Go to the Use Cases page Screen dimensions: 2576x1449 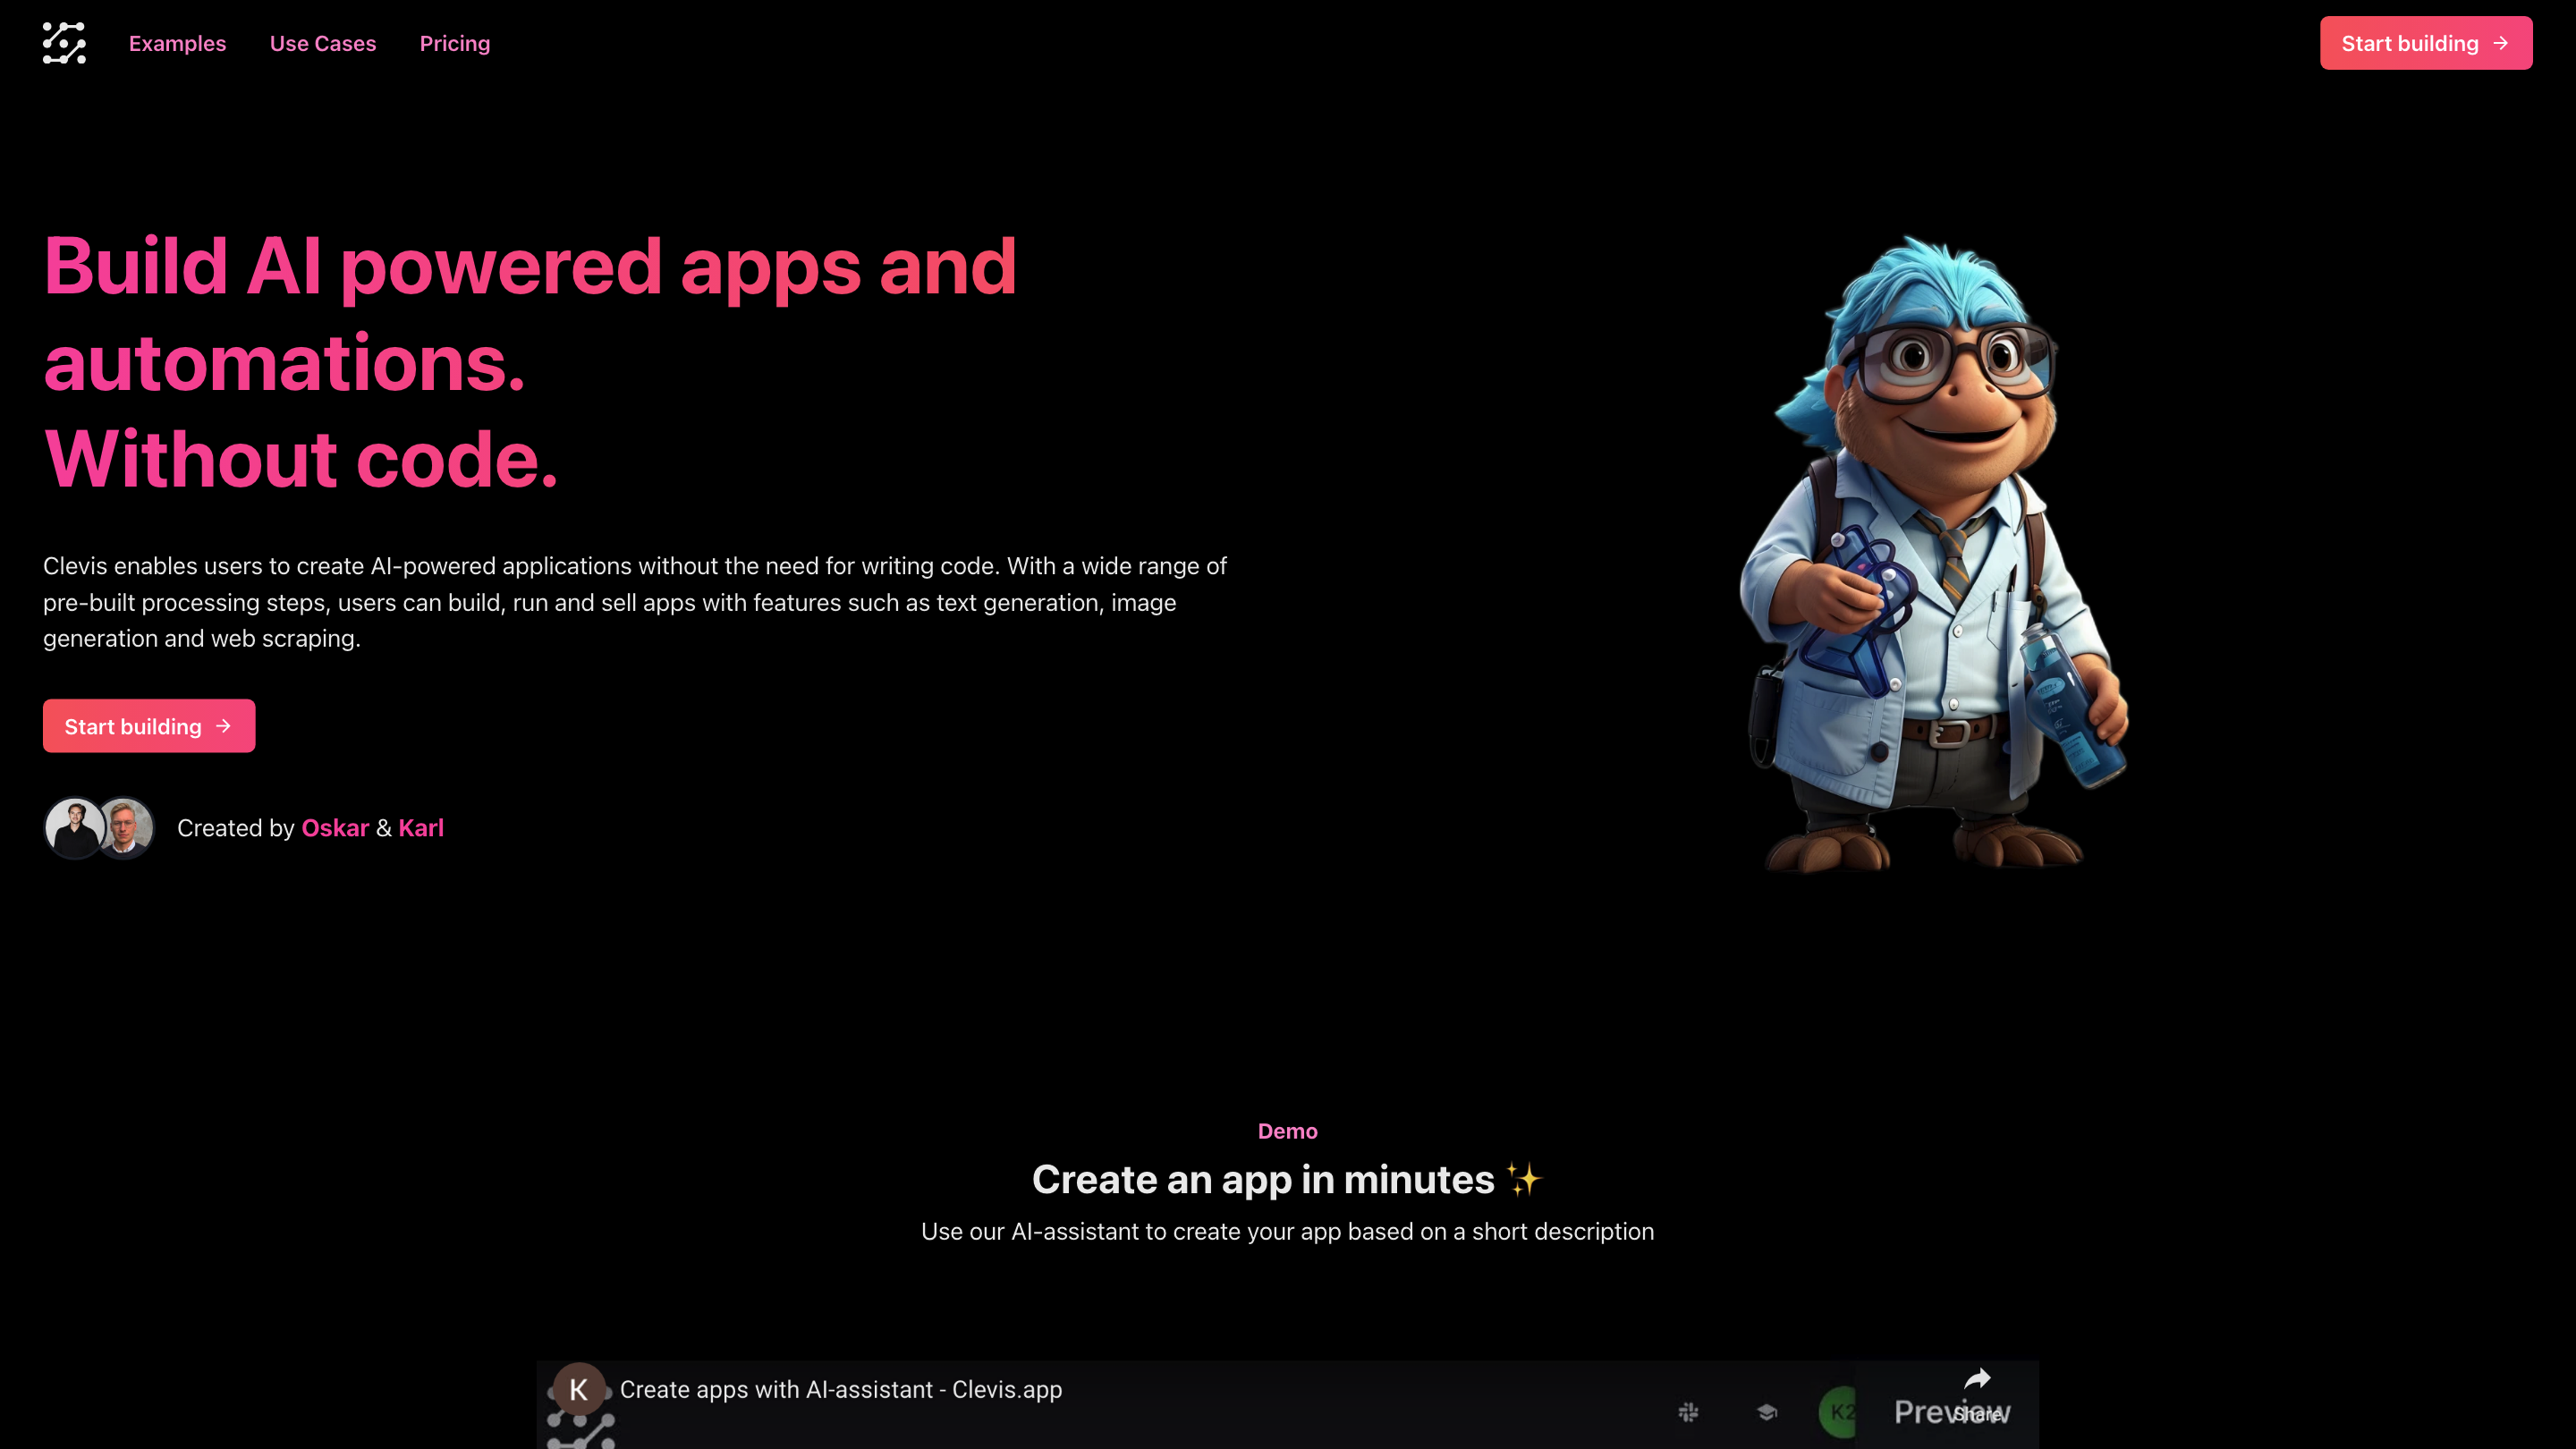point(322,44)
